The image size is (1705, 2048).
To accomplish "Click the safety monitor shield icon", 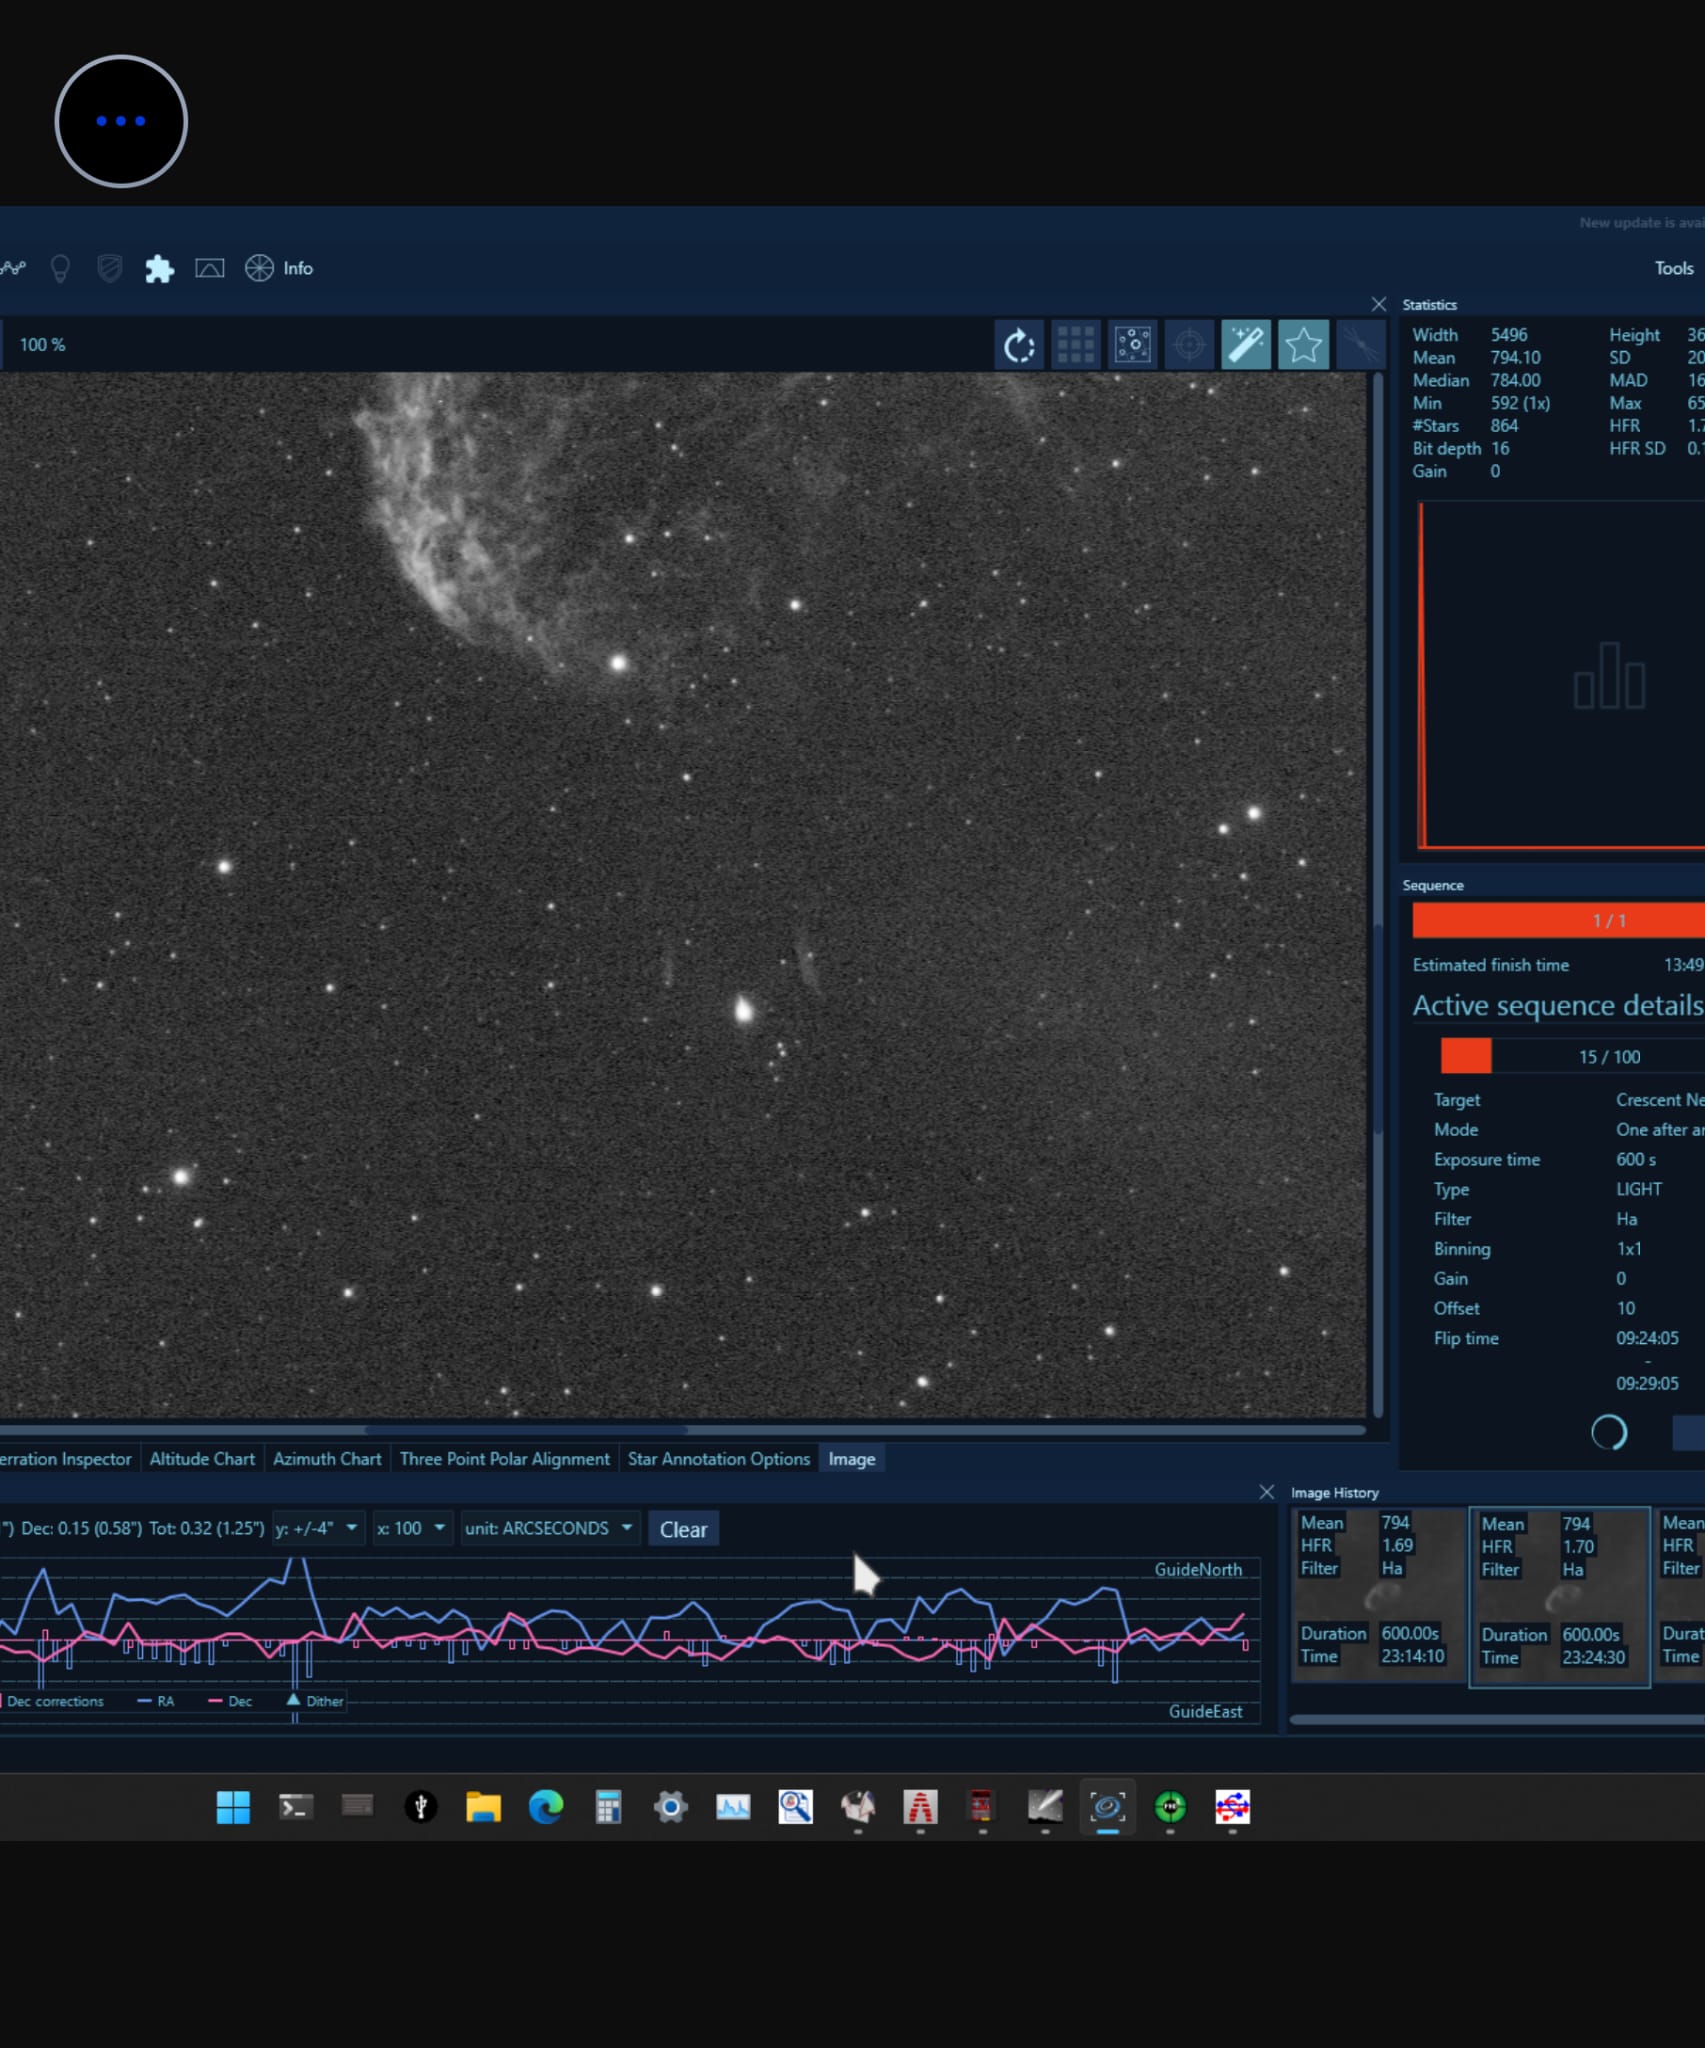I will pos(109,268).
